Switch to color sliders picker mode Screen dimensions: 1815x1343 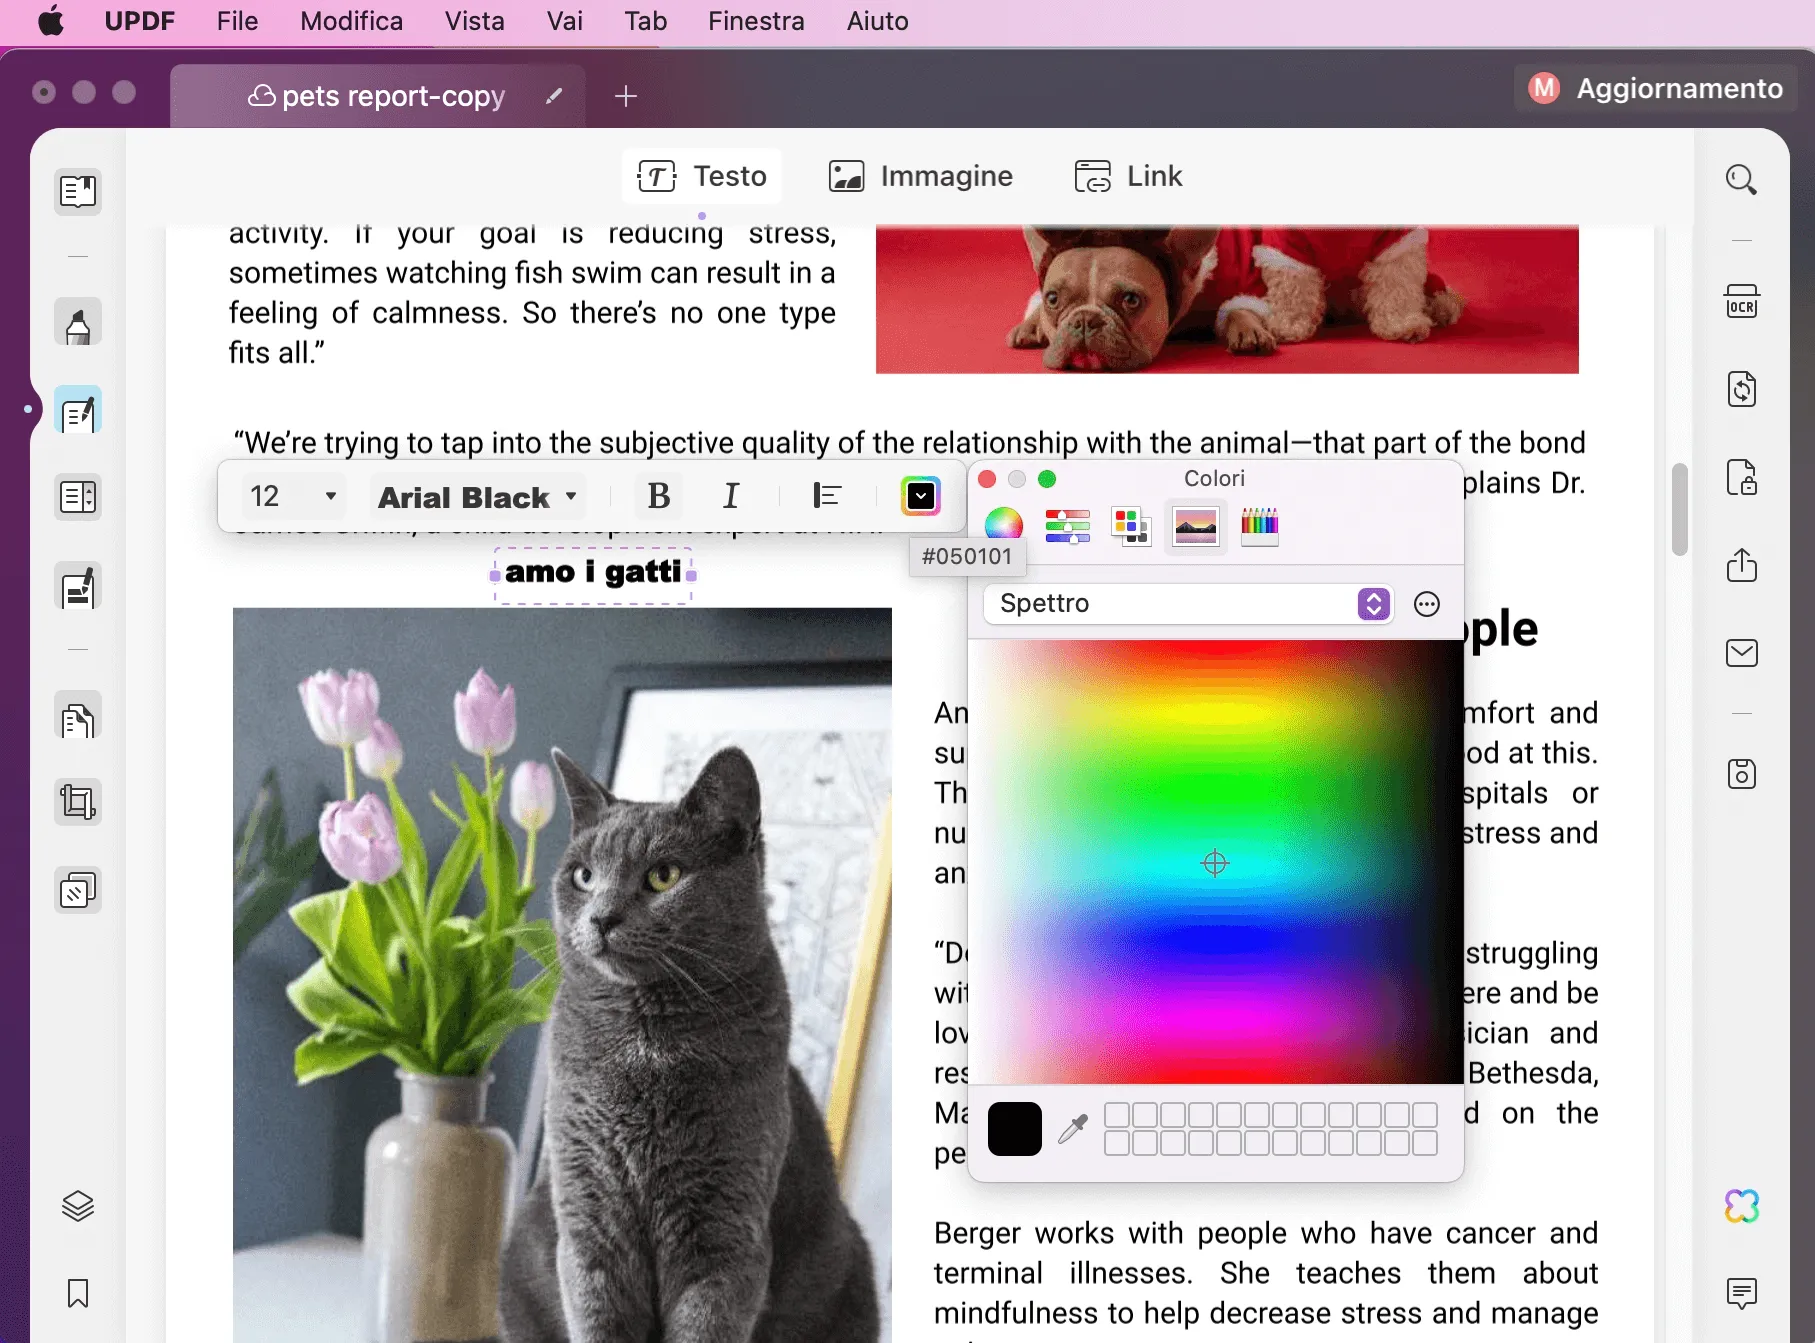(x=1068, y=525)
